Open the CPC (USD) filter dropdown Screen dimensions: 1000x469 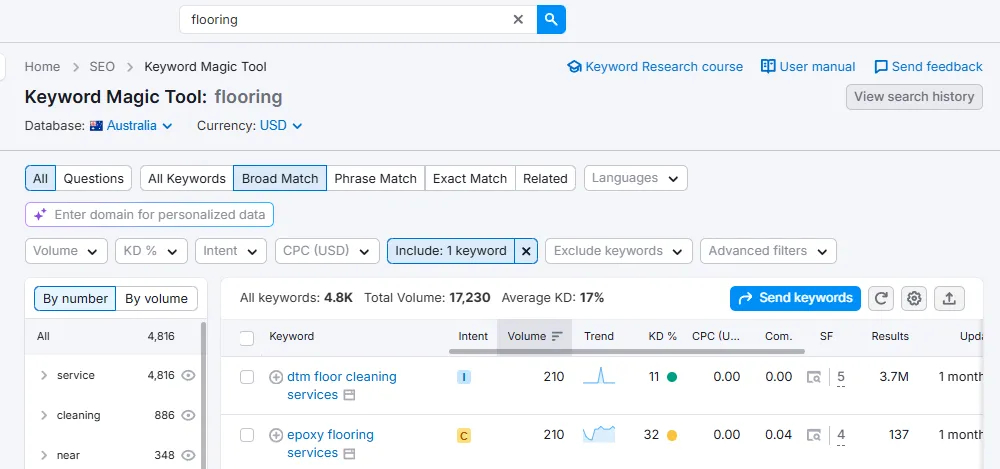[x=327, y=251]
